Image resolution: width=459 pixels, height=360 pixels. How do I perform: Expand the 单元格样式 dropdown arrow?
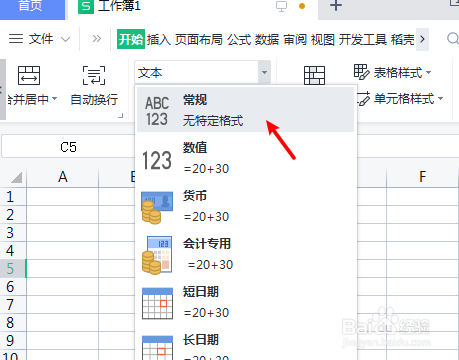tap(440, 99)
